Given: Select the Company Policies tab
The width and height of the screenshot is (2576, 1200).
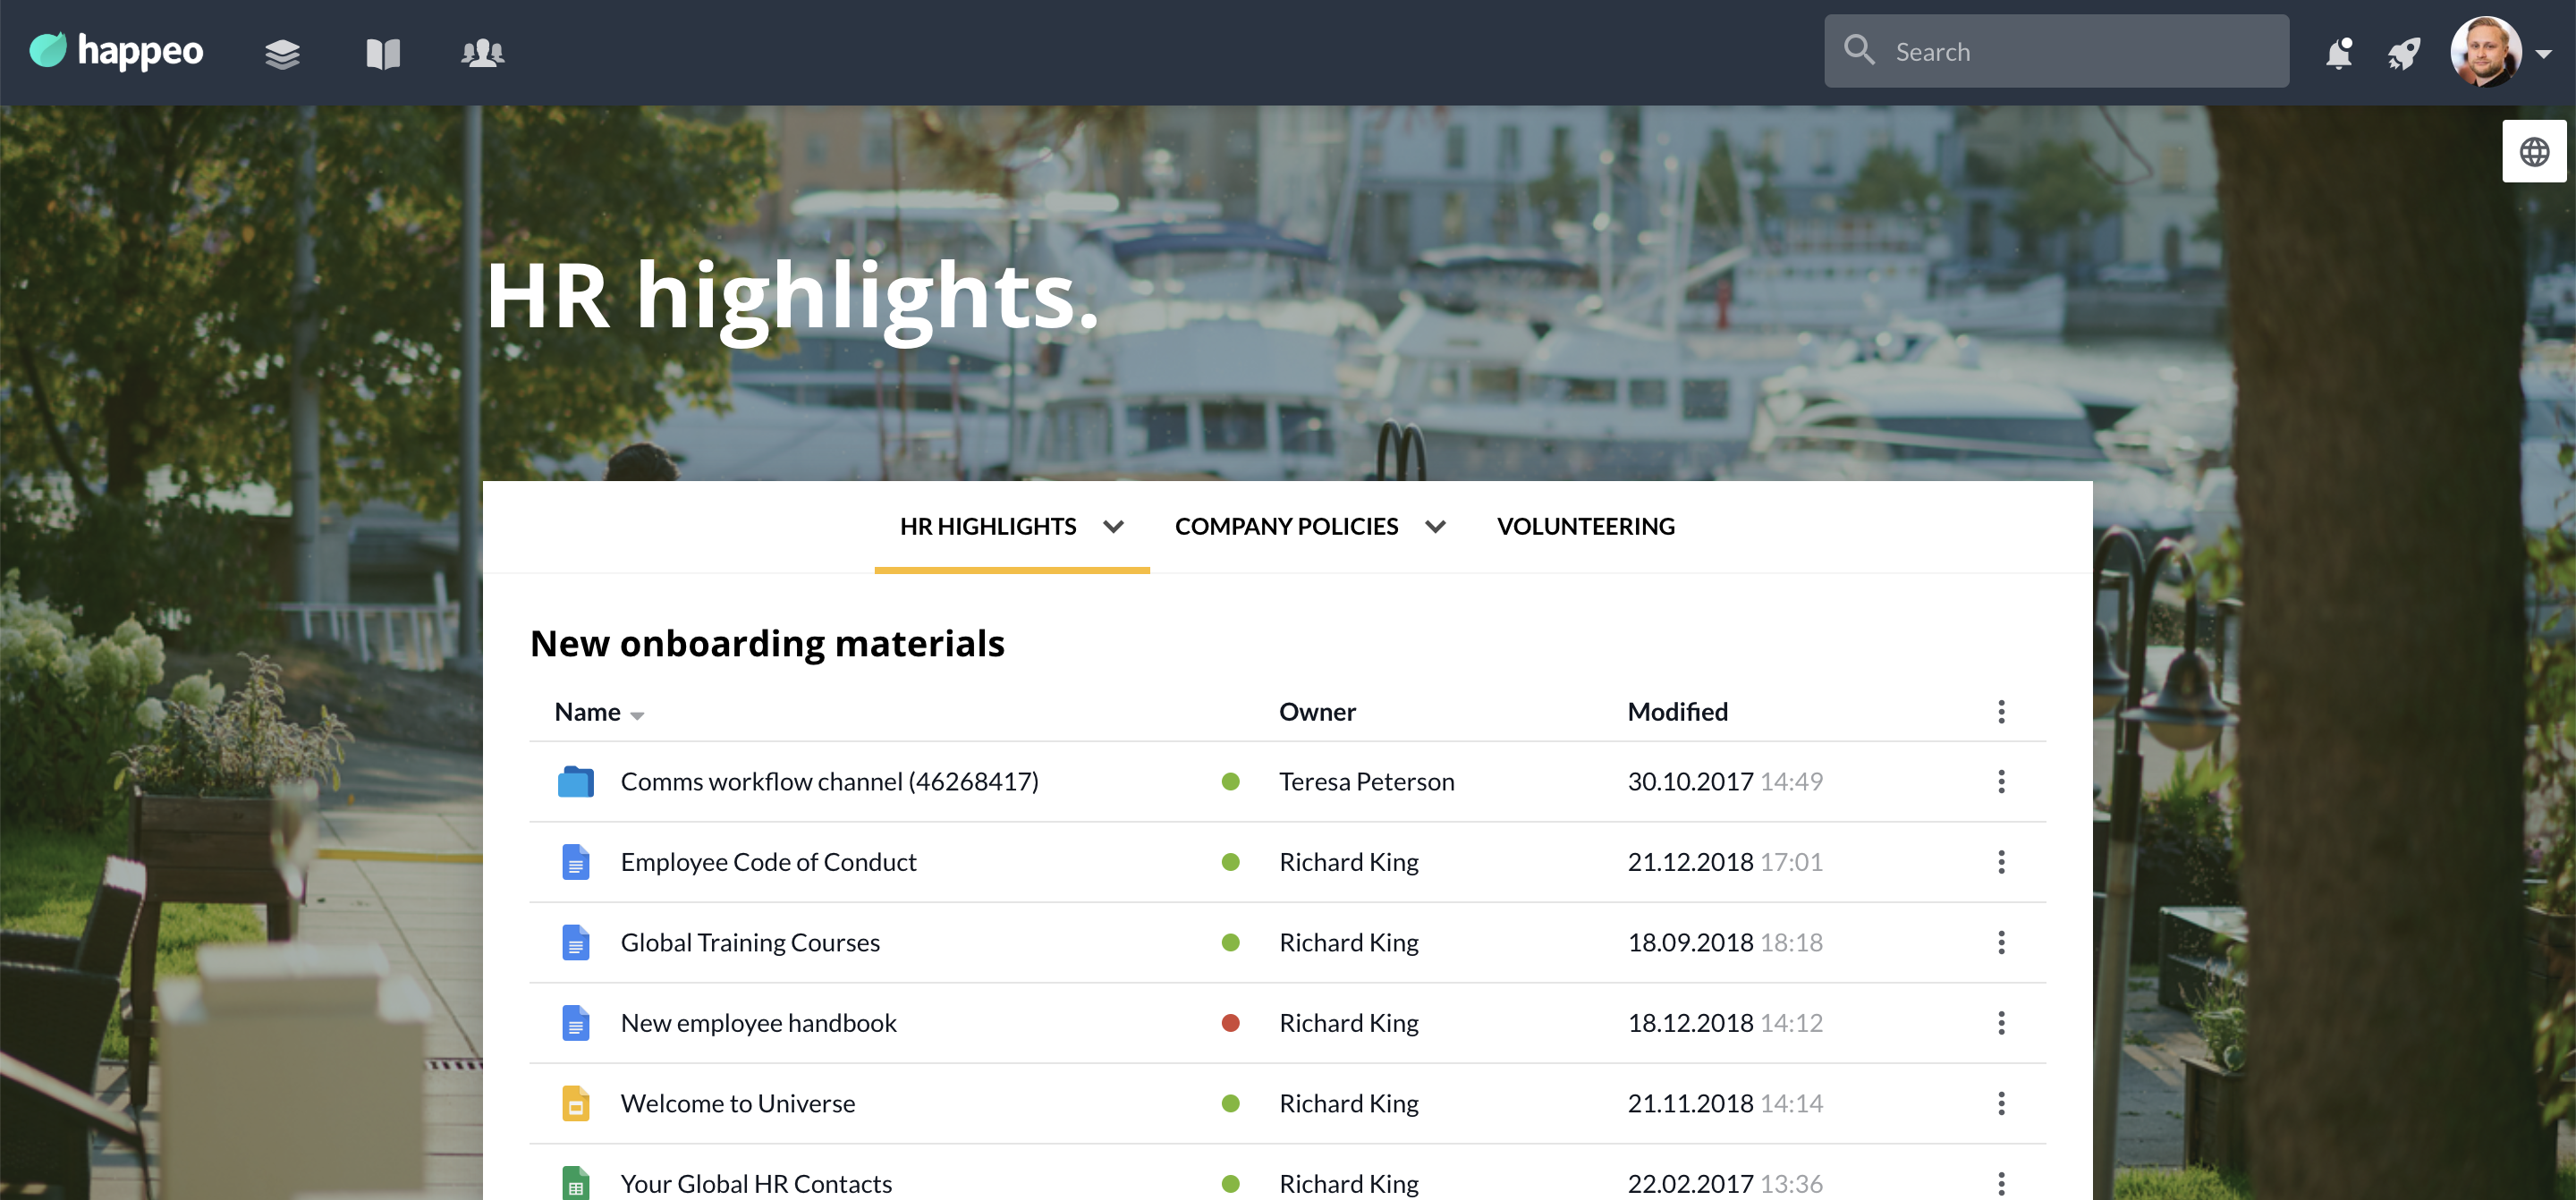Looking at the screenshot, I should pos(1286,526).
